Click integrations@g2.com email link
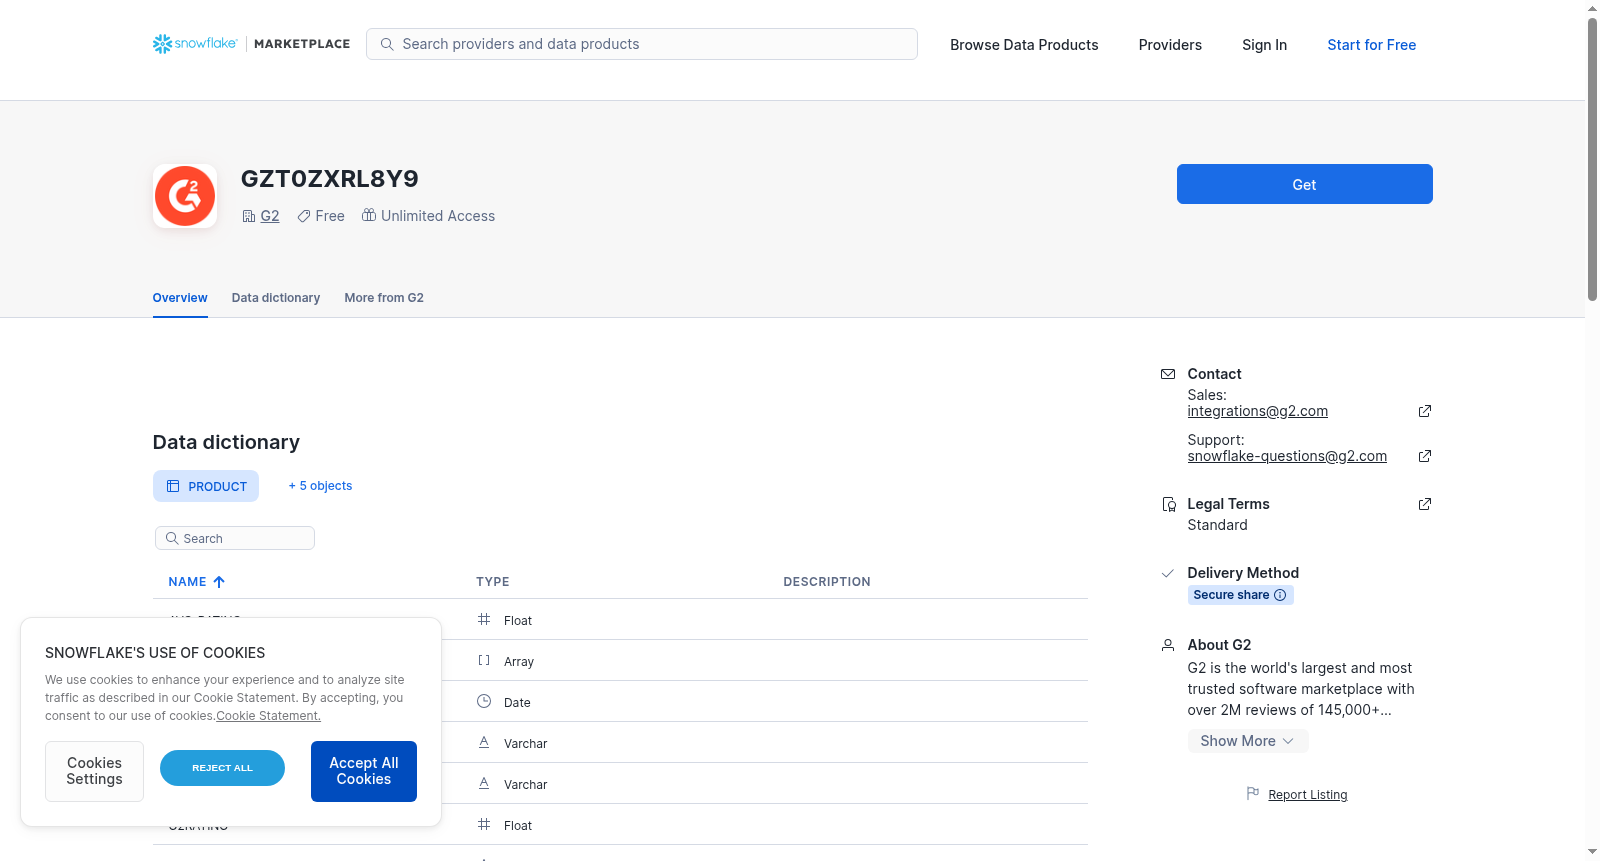 [x=1257, y=411]
